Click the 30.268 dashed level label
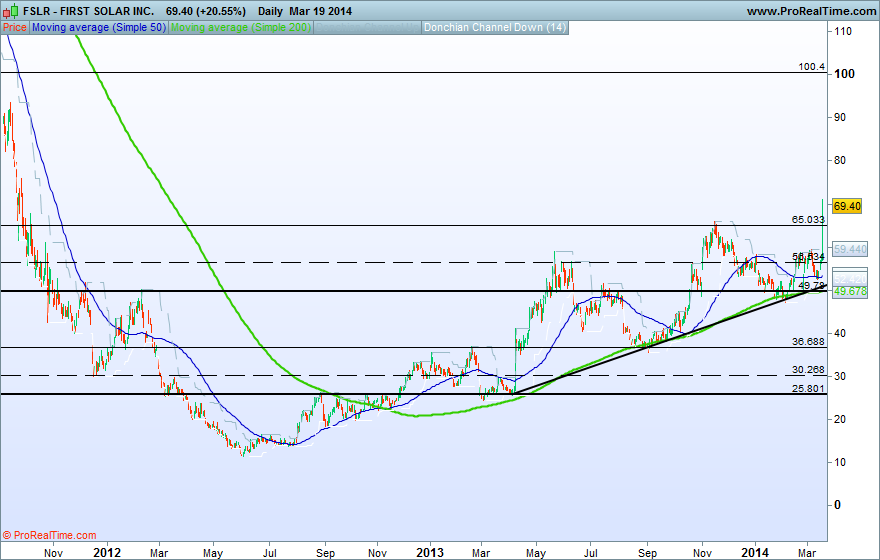880x560 pixels. (808, 369)
